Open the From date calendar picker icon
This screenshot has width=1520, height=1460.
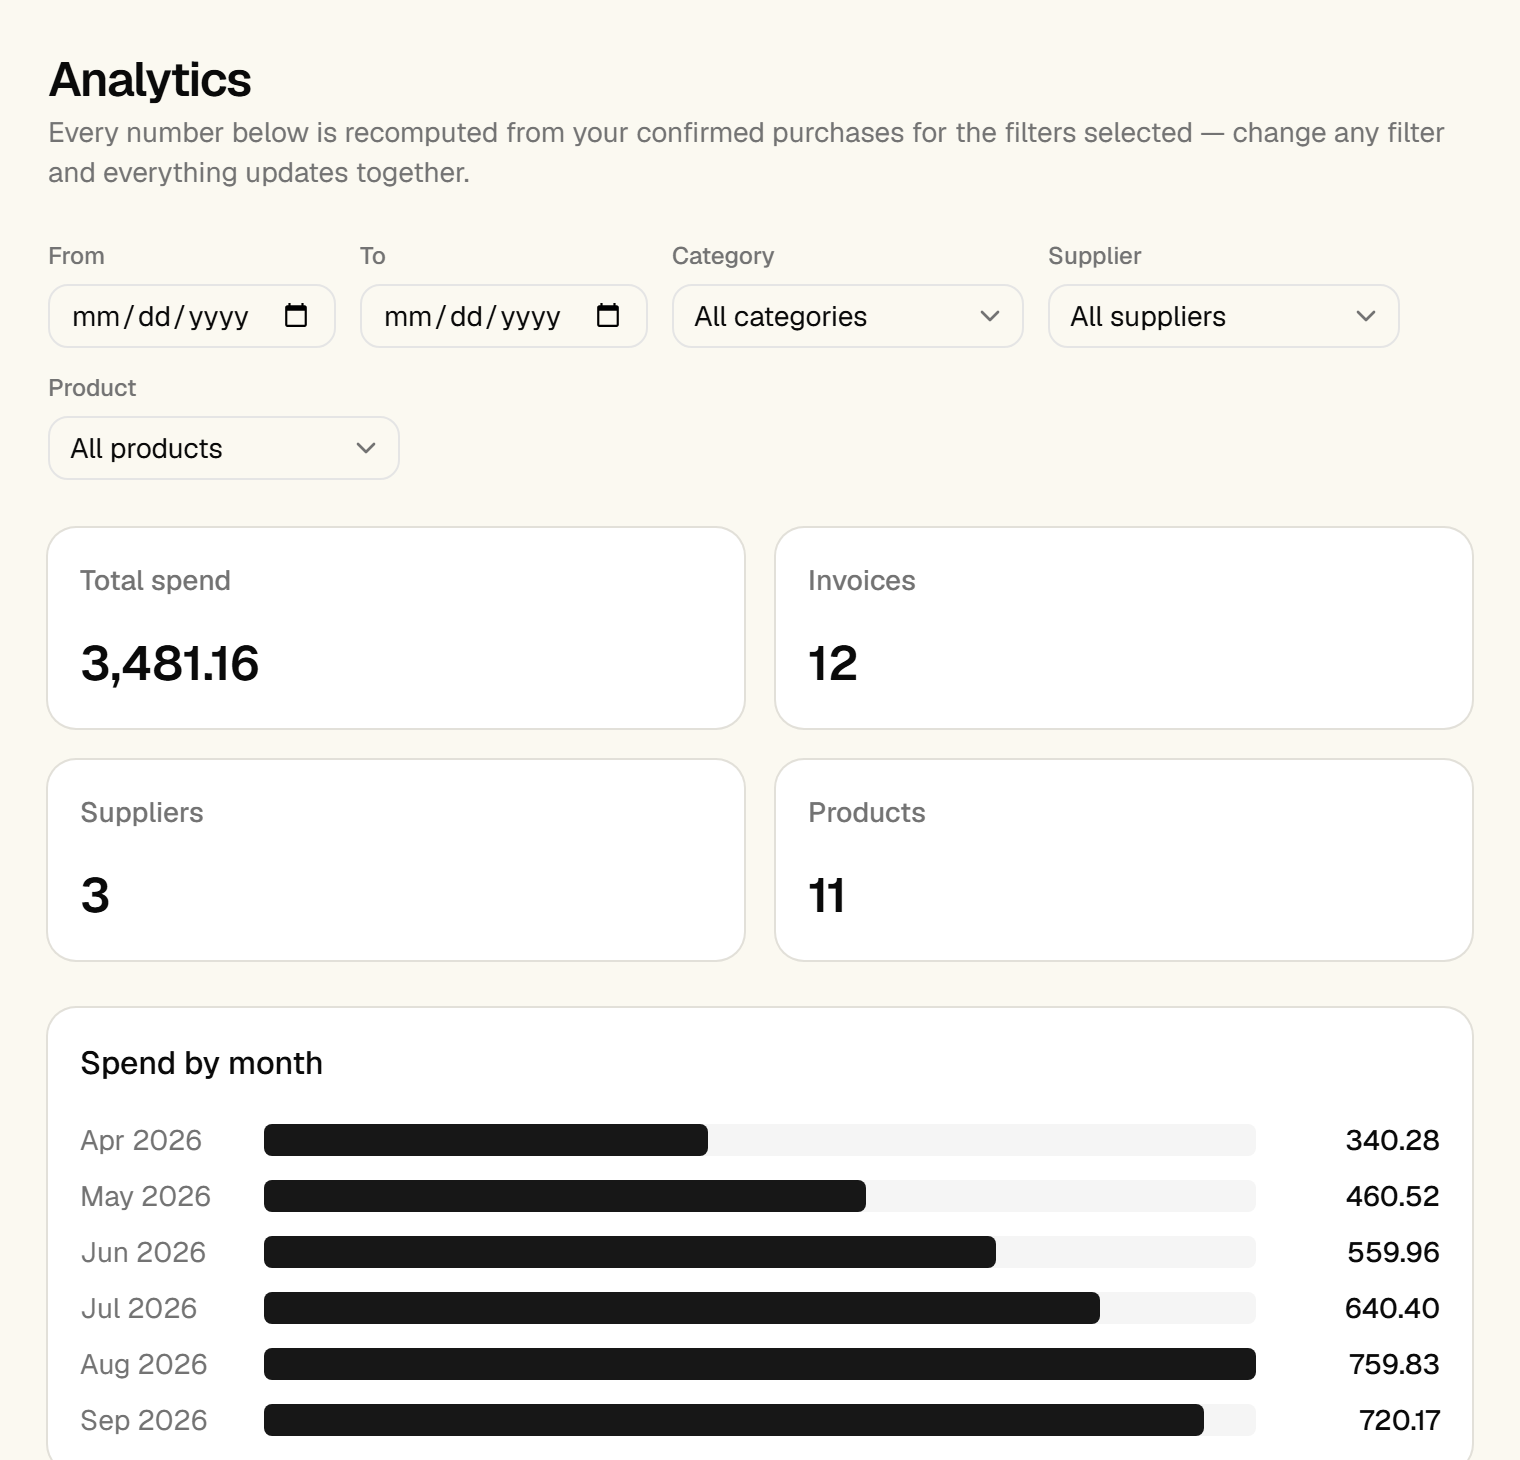click(x=296, y=316)
